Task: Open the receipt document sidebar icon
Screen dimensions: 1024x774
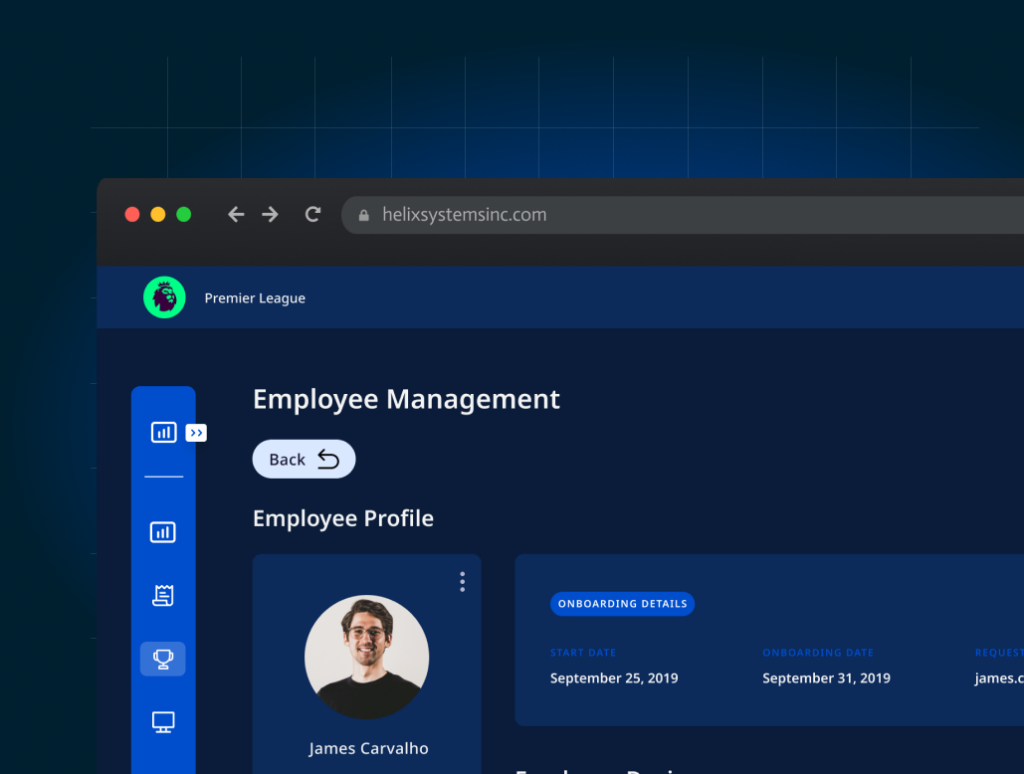Action: pos(163,595)
